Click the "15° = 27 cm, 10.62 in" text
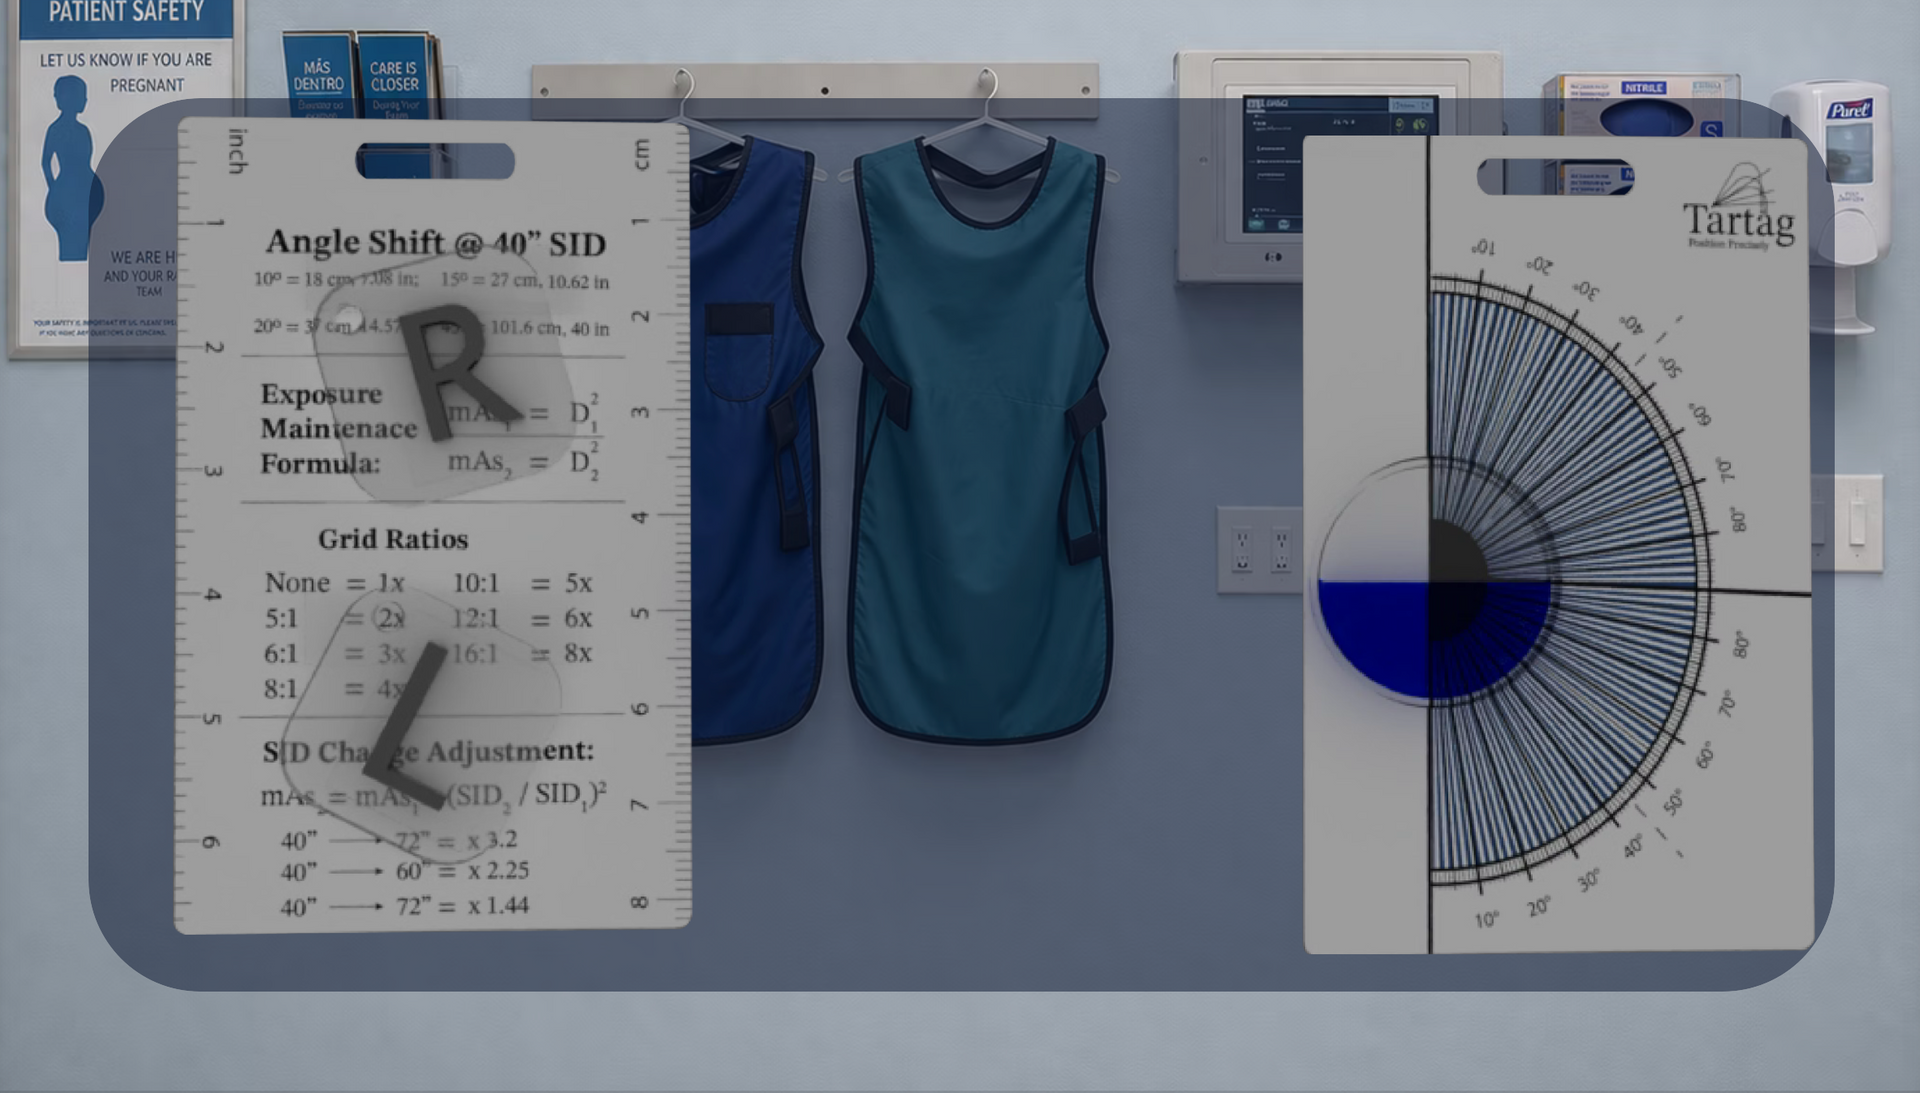 point(525,281)
